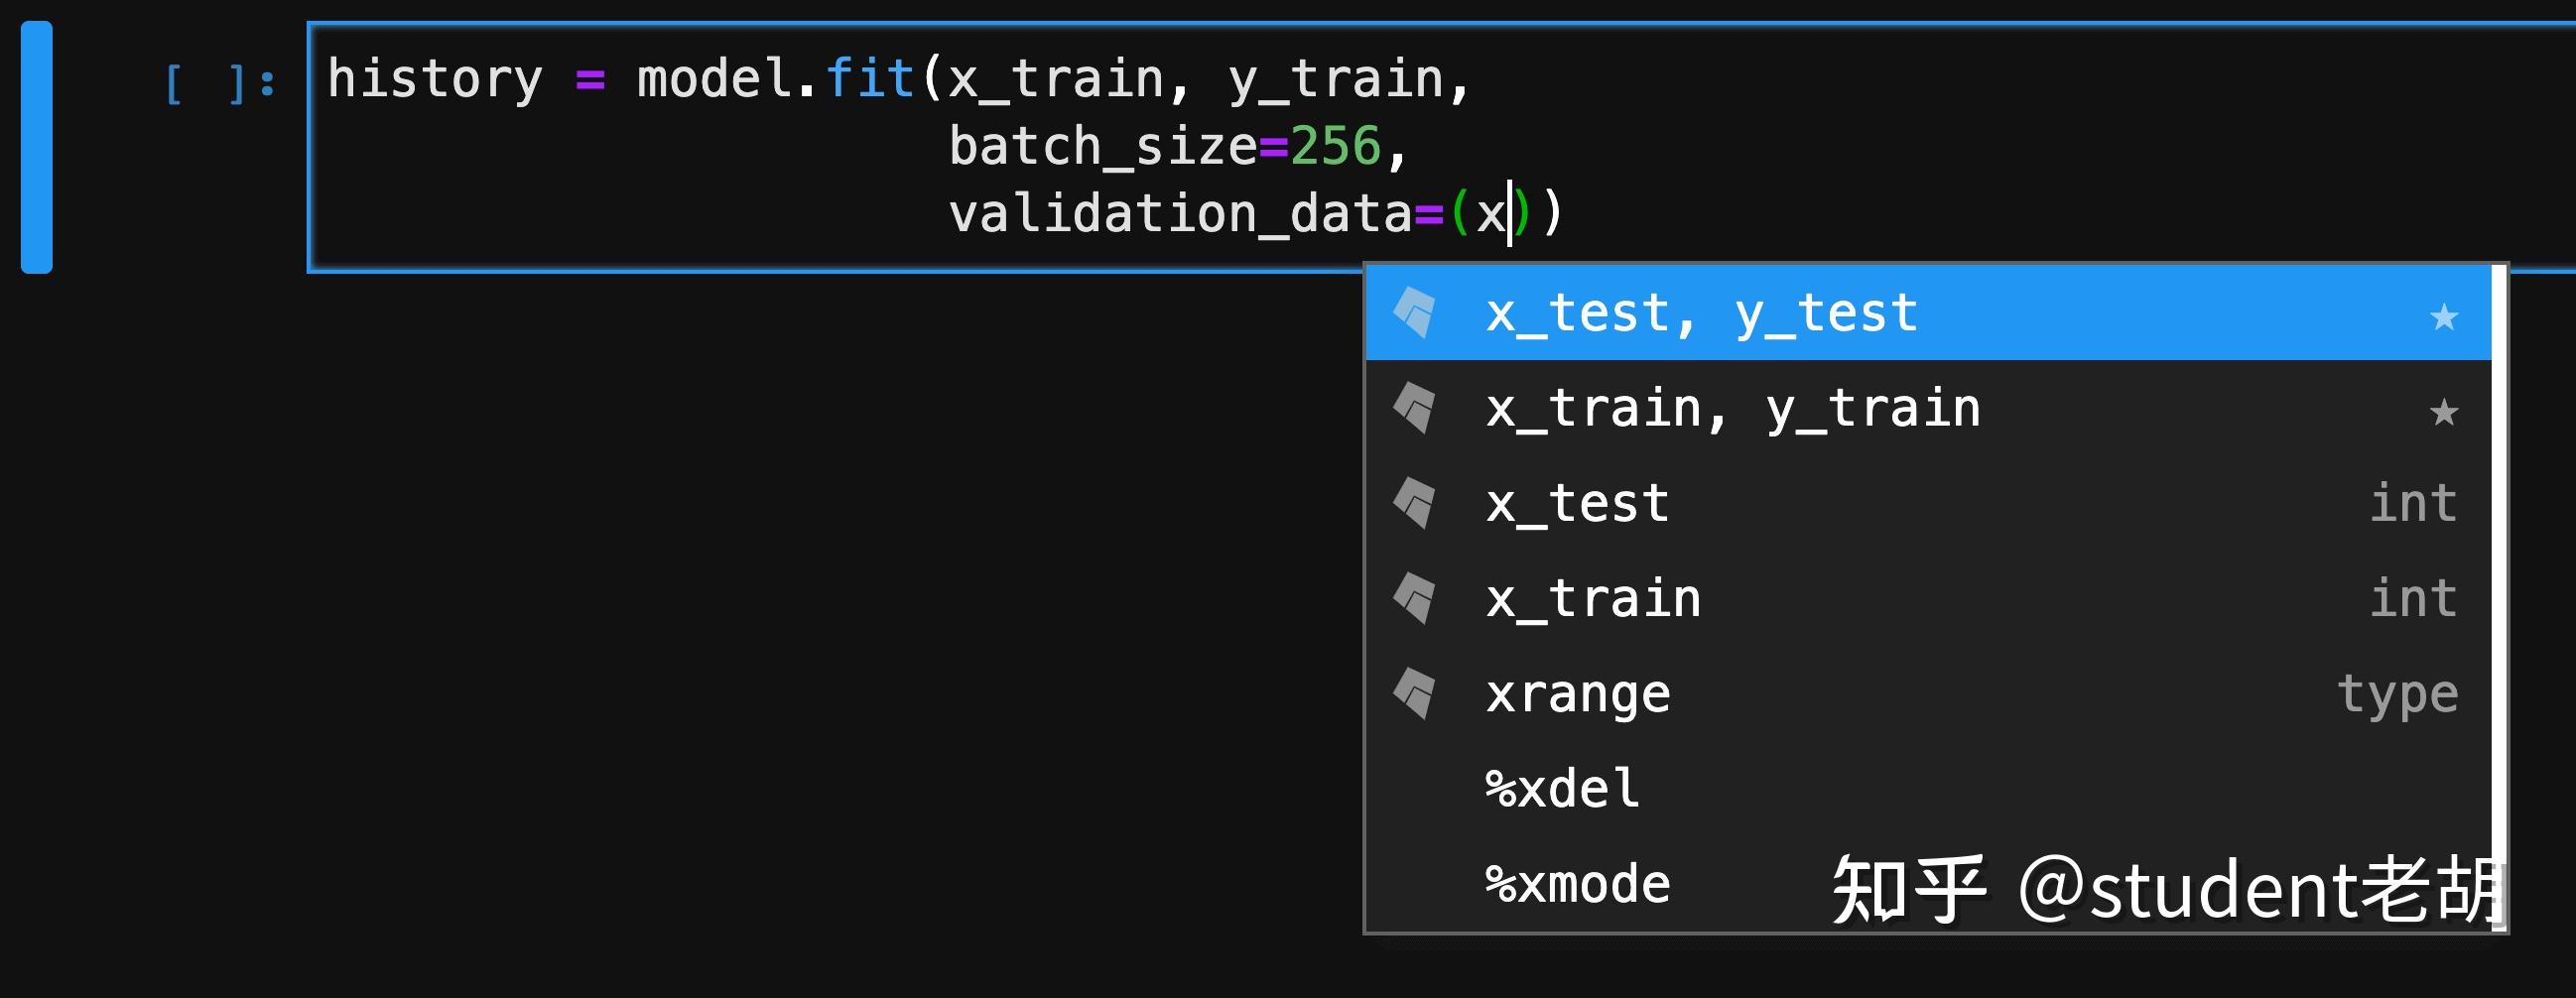The height and width of the screenshot is (998, 2576).
Task: Click the Kite icon next to x_test
Action: pyautogui.click(x=1414, y=503)
